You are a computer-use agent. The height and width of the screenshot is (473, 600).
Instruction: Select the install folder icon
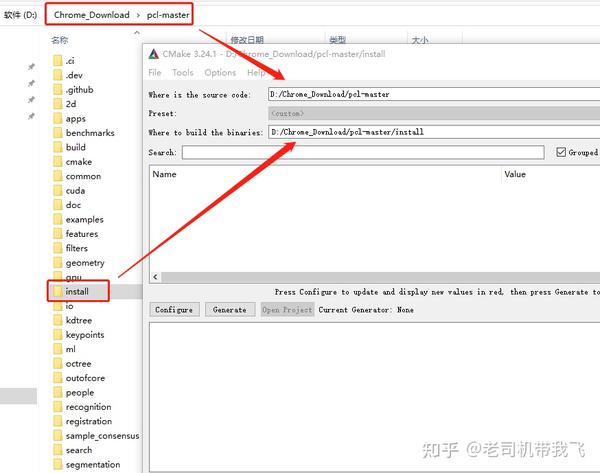[x=58, y=291]
